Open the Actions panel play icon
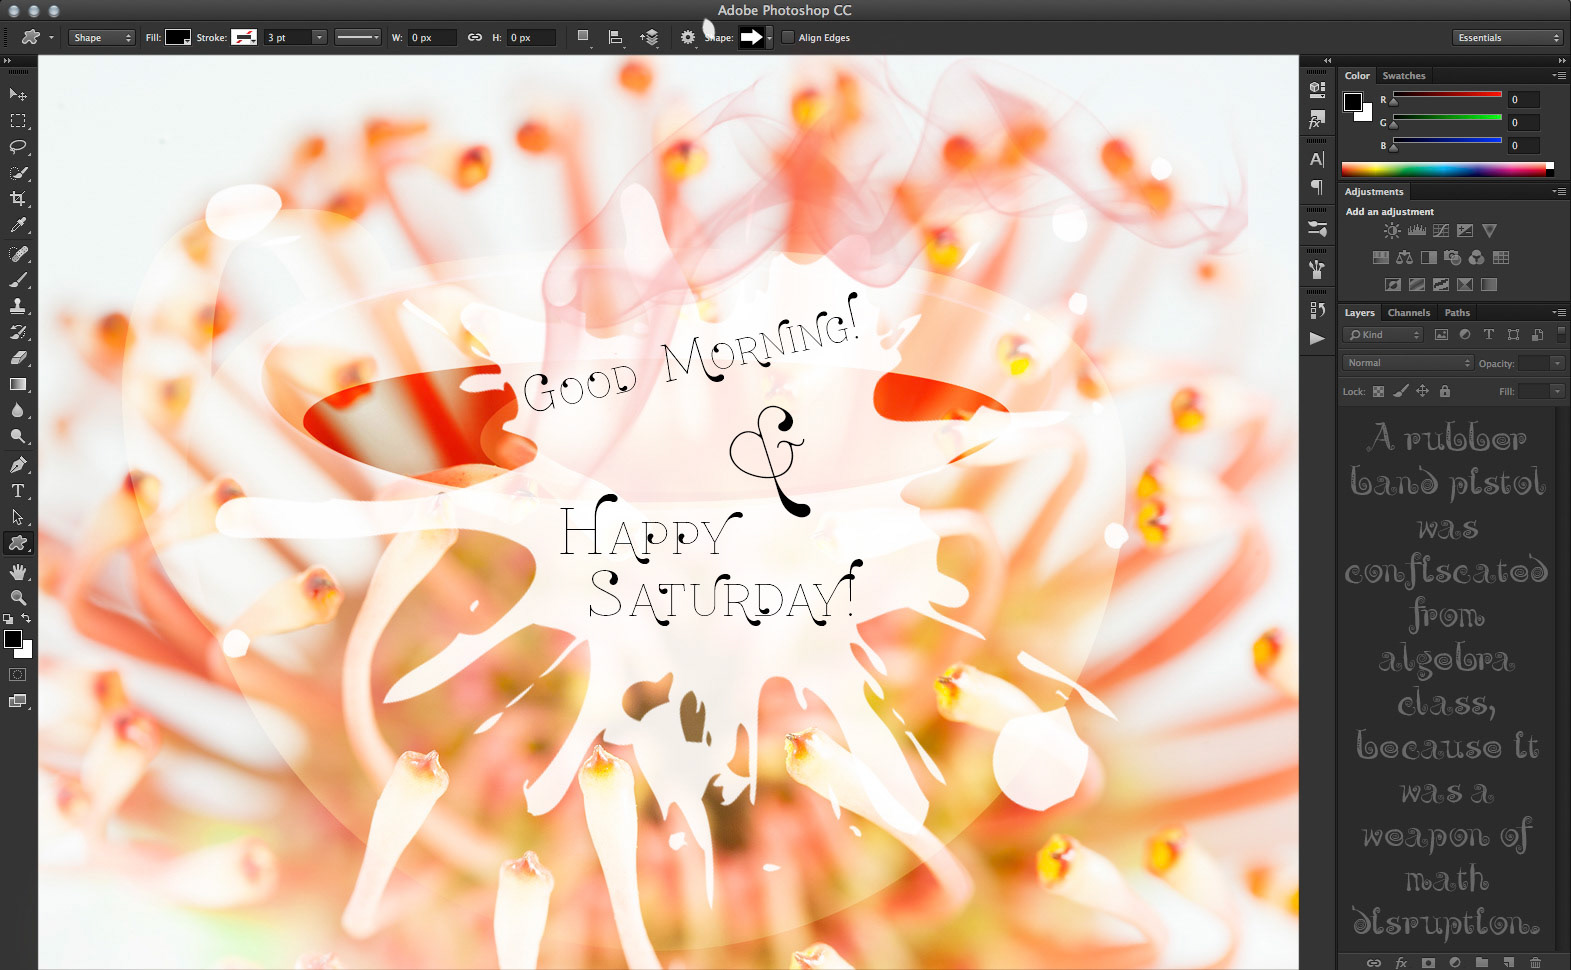The image size is (1571, 970). click(1317, 338)
